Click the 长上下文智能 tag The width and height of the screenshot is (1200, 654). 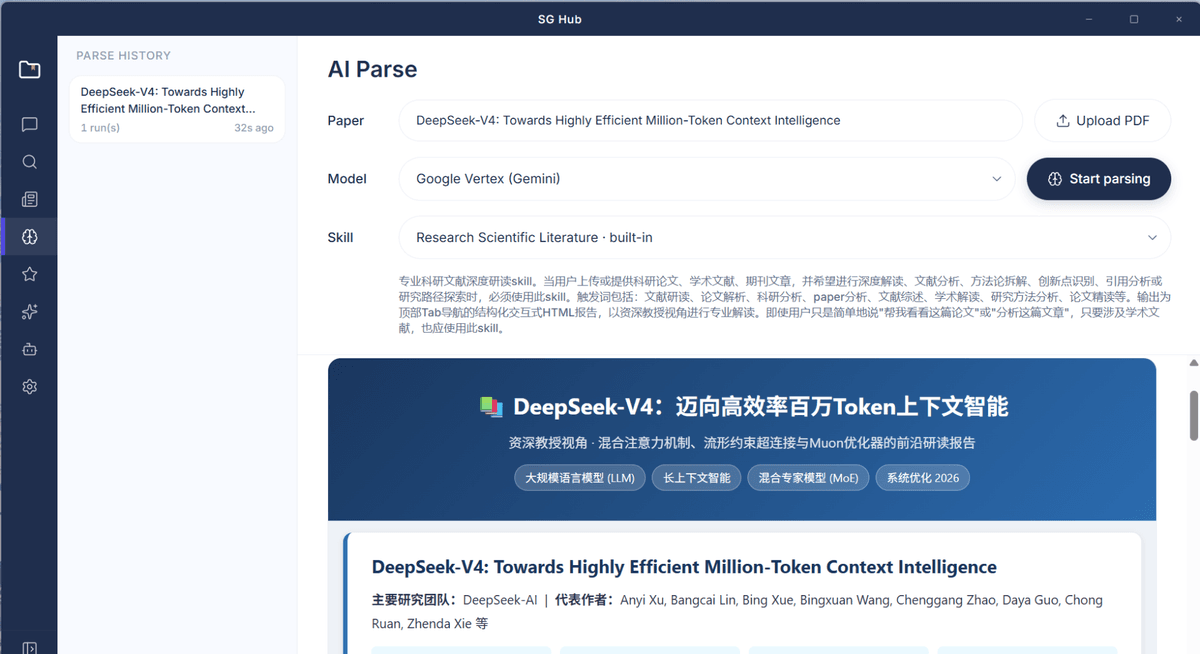coord(697,478)
